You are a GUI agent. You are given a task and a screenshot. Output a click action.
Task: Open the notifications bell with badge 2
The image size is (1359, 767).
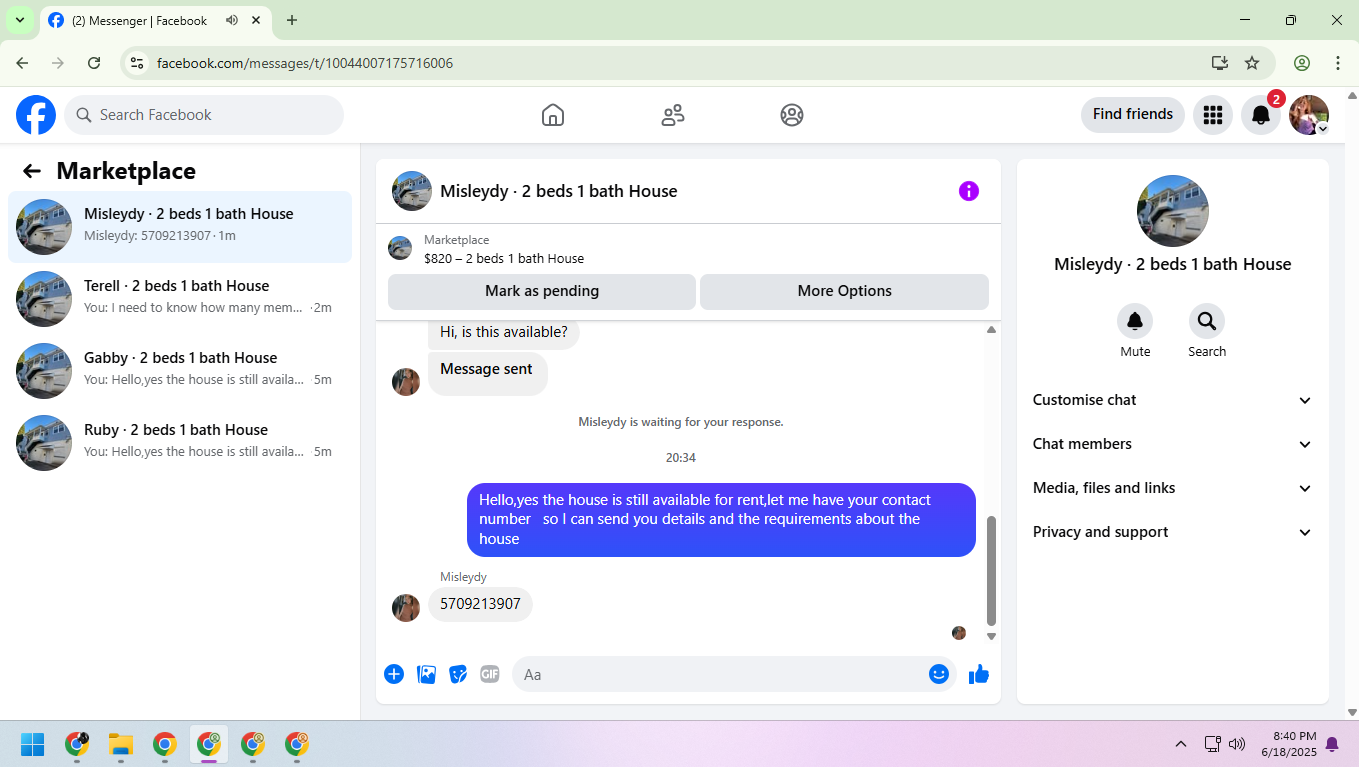(x=1261, y=115)
